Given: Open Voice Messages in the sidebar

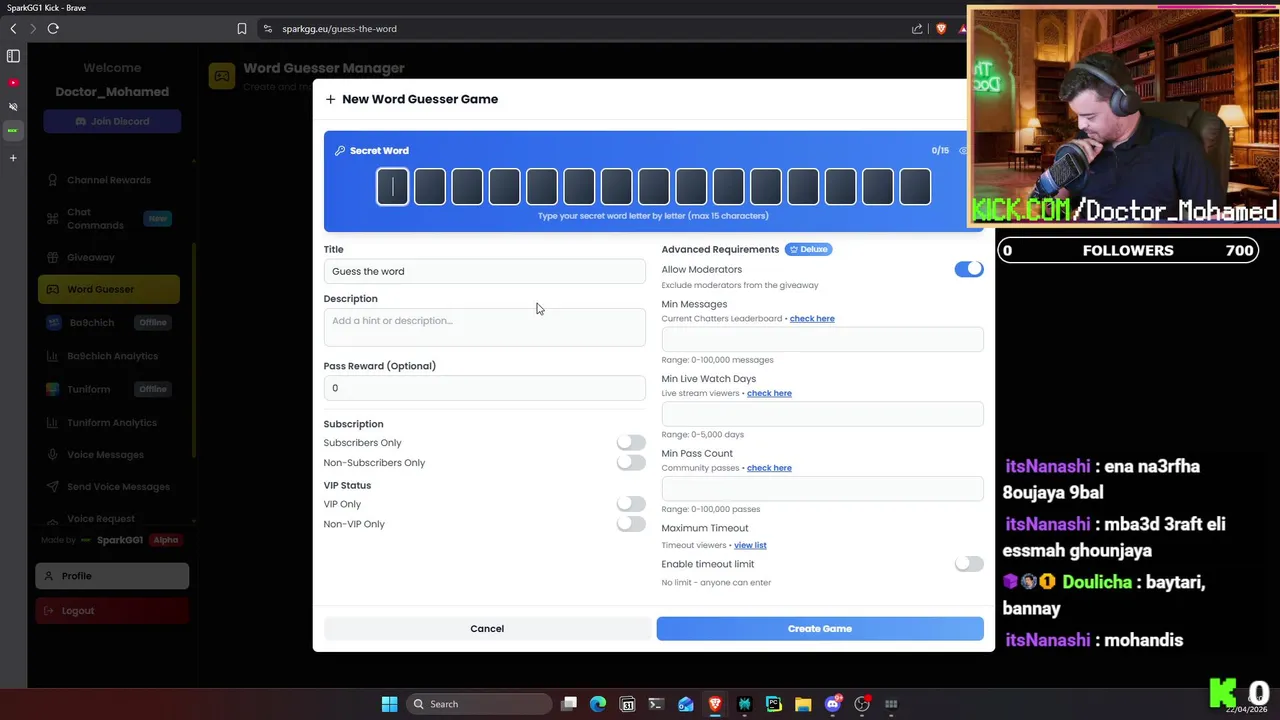Looking at the screenshot, I should 109,455.
